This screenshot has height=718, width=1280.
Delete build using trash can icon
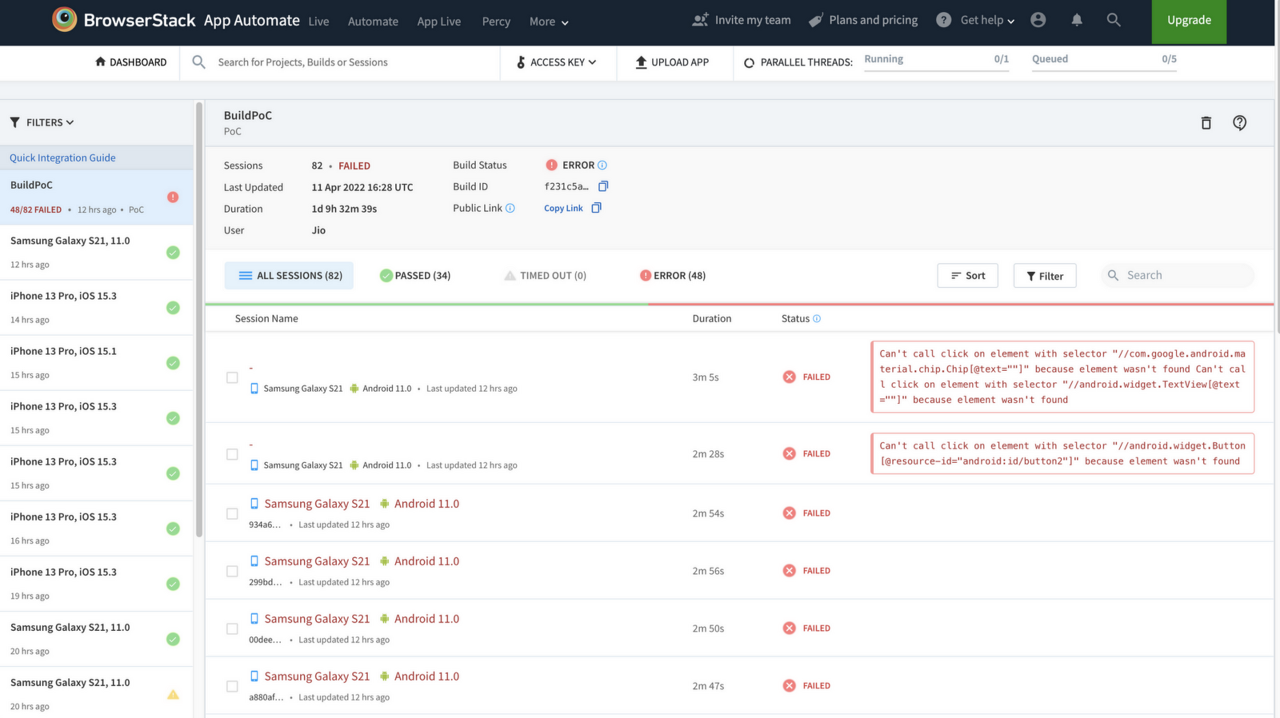coord(1206,122)
